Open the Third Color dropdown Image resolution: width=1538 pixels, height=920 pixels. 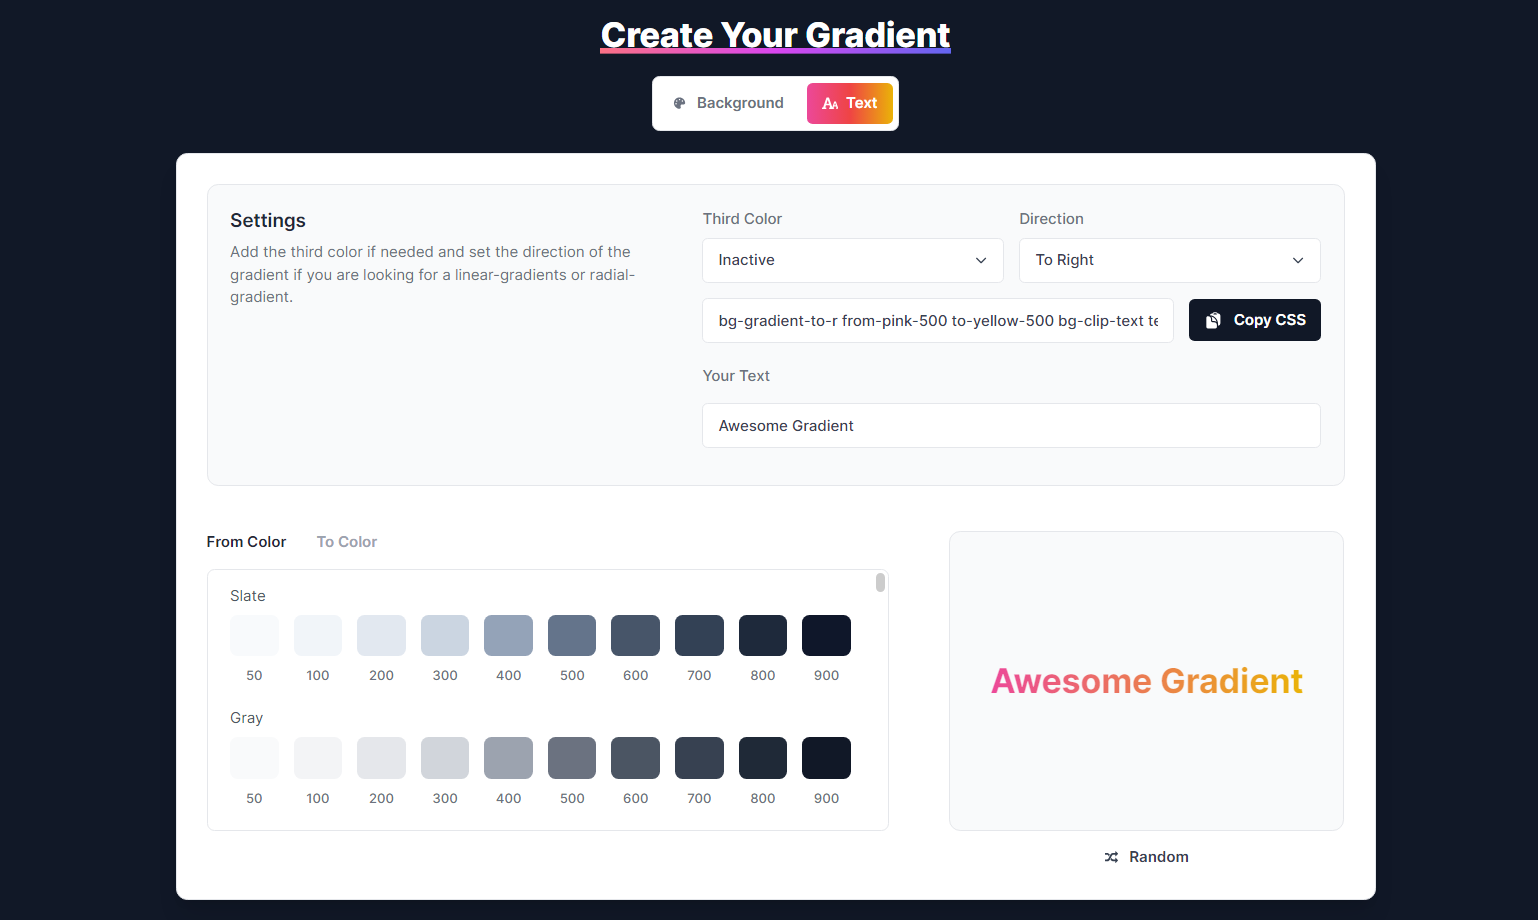[x=853, y=260]
